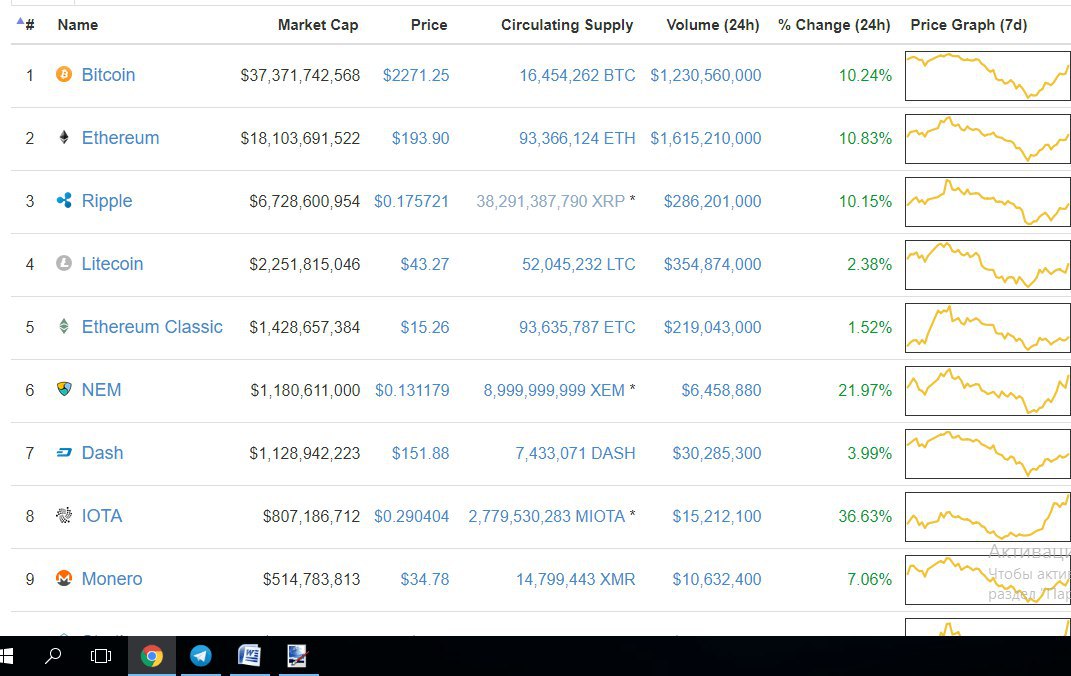Click Ripple price $0.175721
Viewport: 1071px width, 676px height.
pyautogui.click(x=411, y=201)
